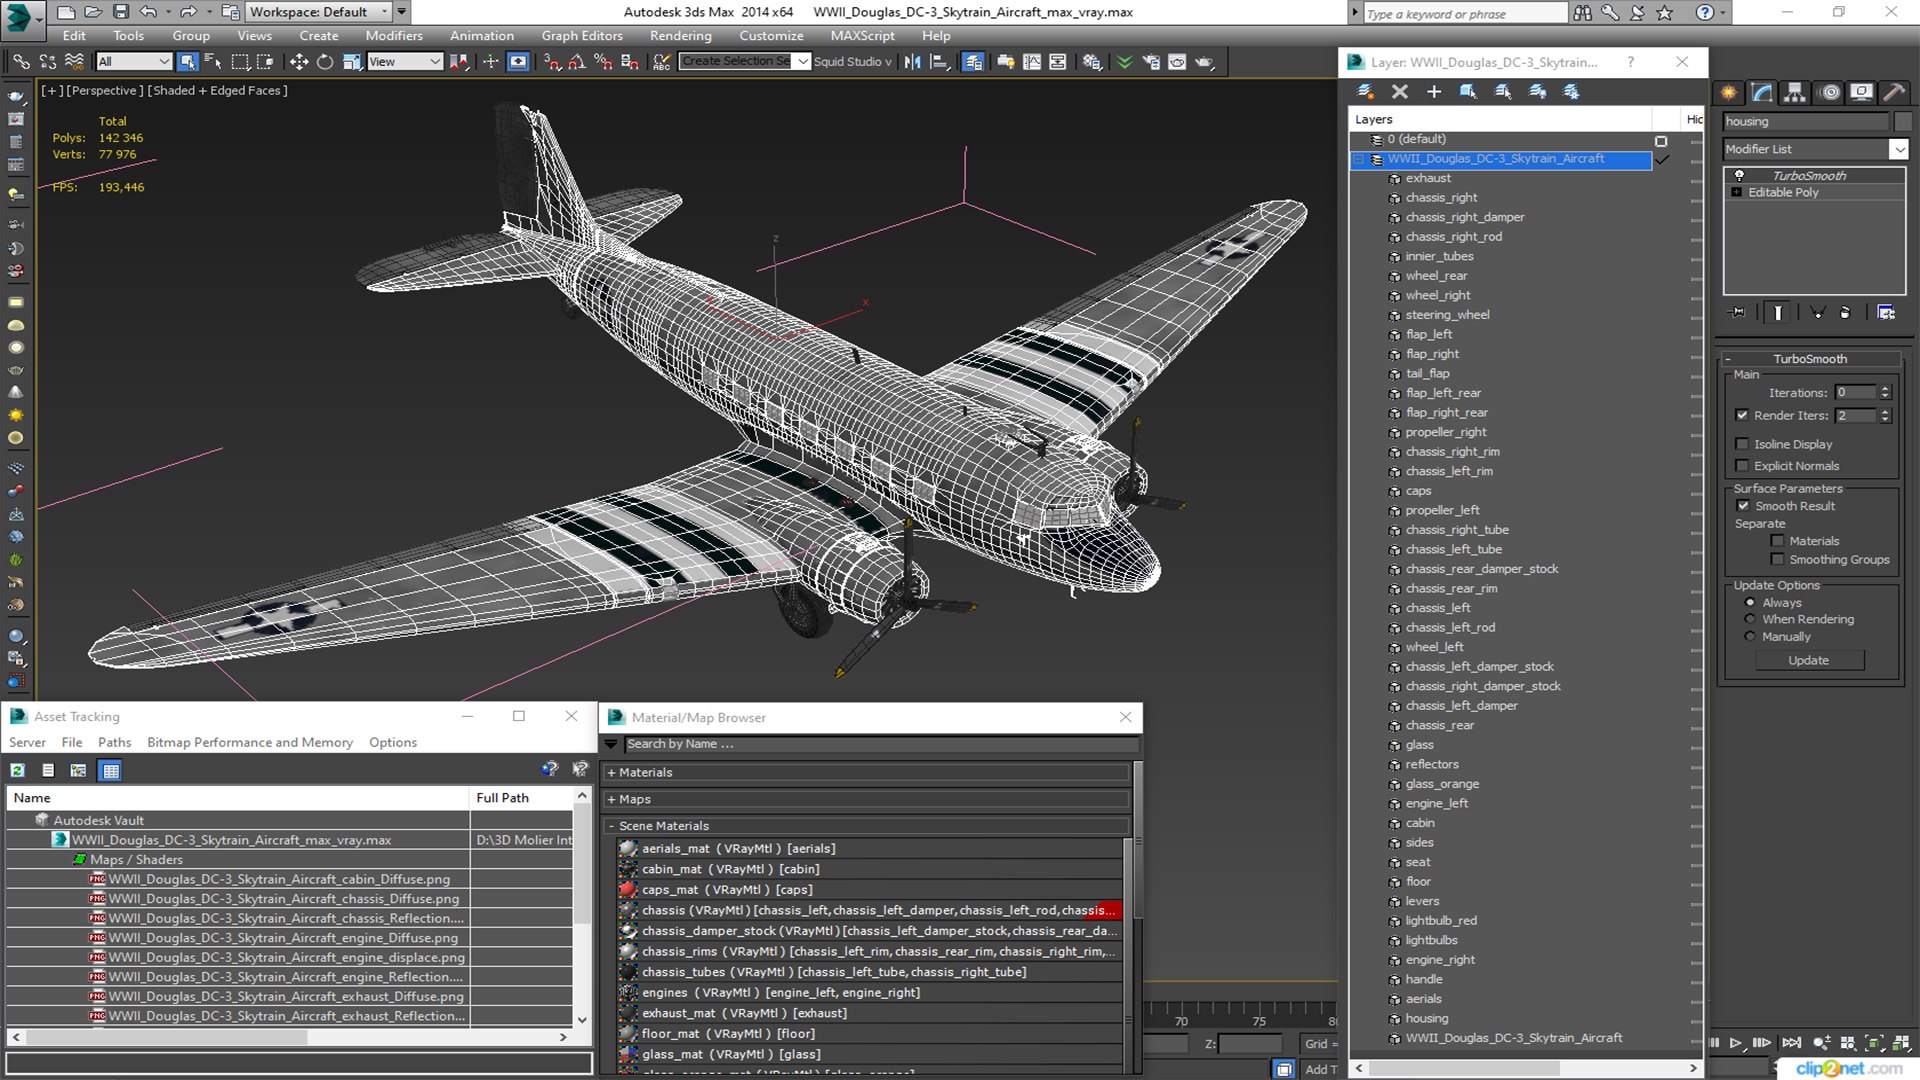Collapse the TurboSmooth rollout header
This screenshot has height=1080, width=1920.
point(1810,359)
